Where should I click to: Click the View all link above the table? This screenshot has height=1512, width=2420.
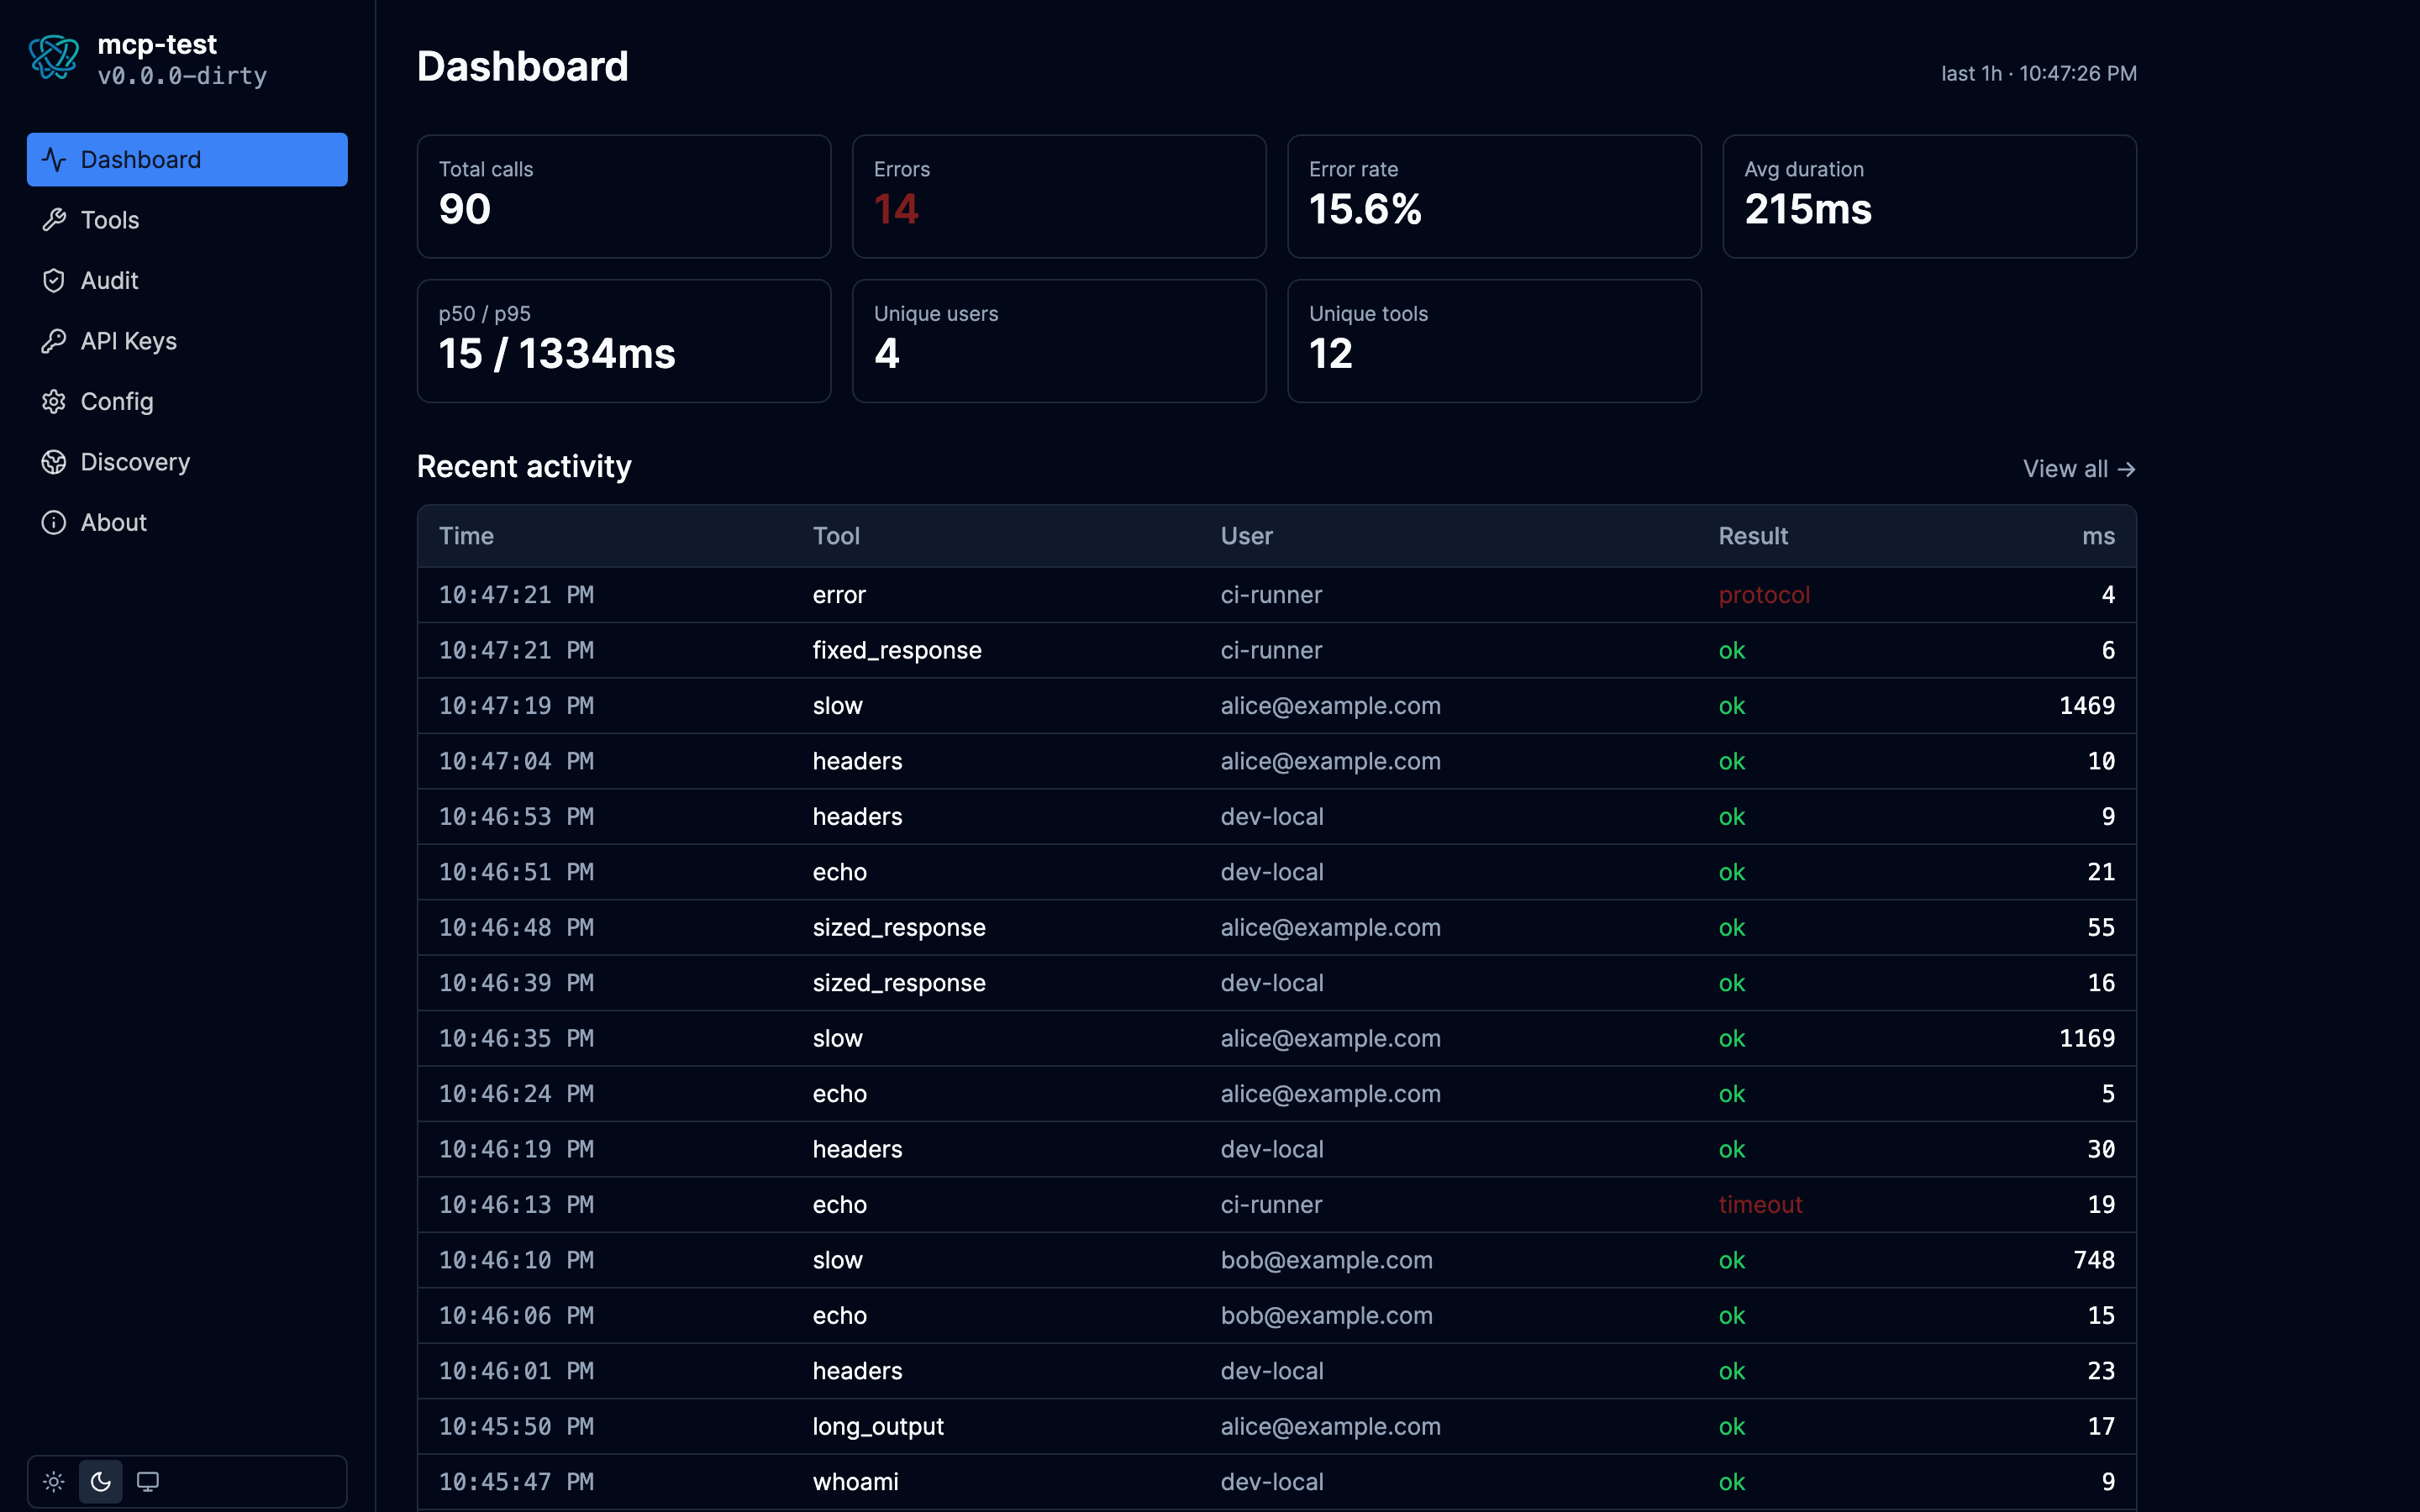(x=2078, y=468)
